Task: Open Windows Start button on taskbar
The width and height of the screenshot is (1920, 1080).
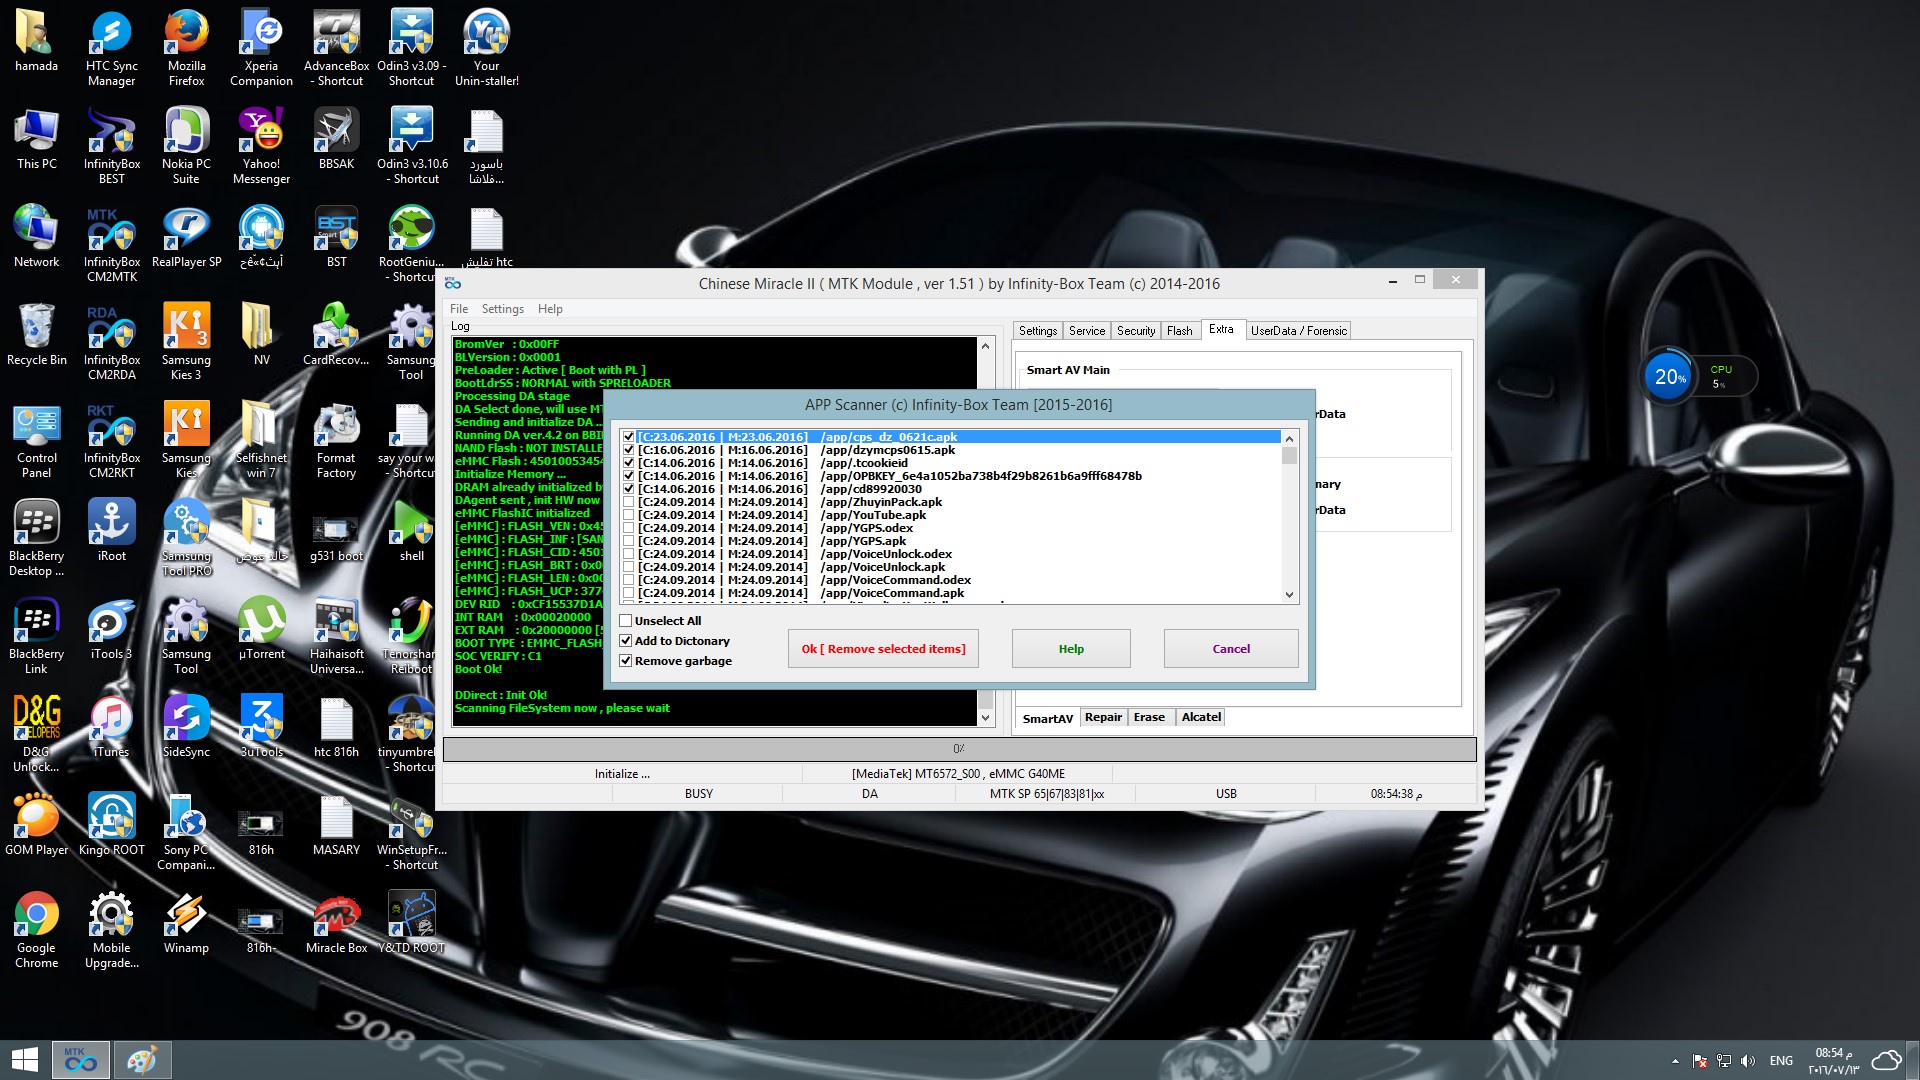Action: tap(24, 1060)
